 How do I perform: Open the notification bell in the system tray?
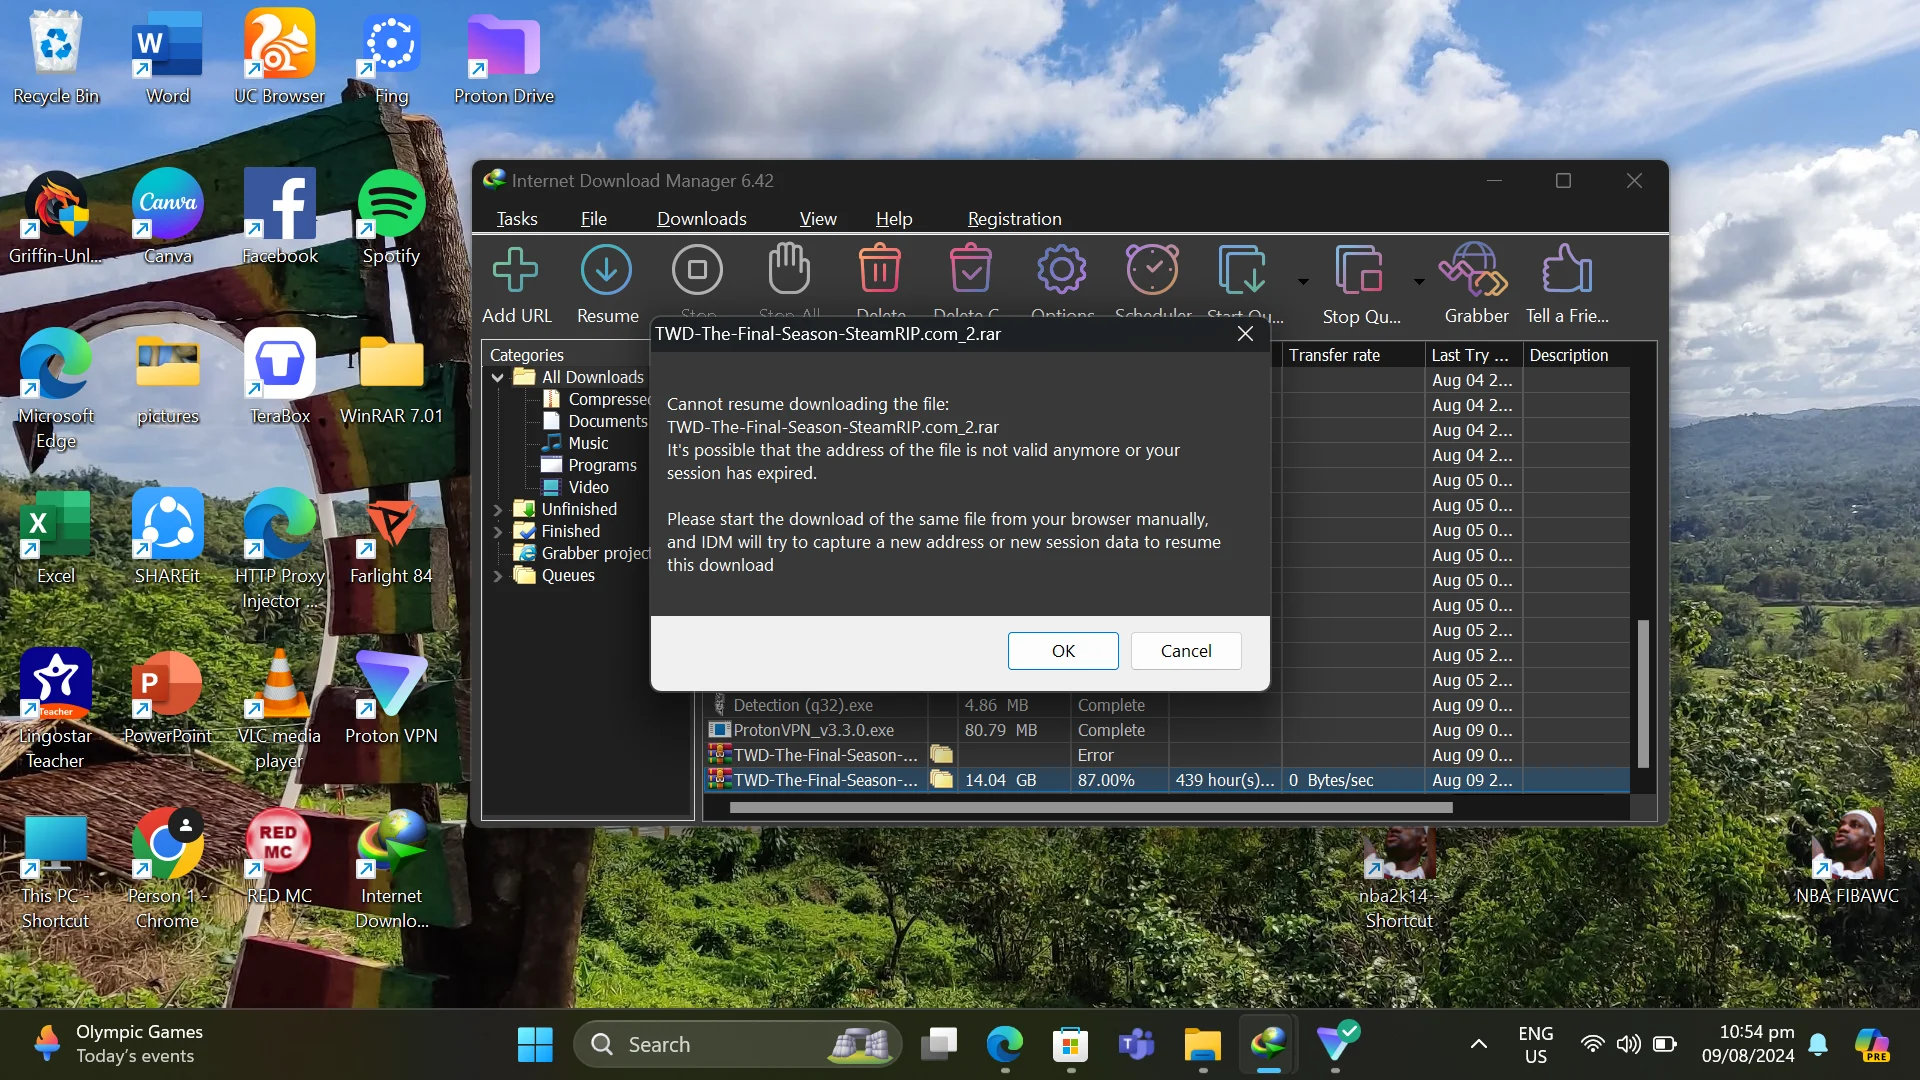1818,1044
